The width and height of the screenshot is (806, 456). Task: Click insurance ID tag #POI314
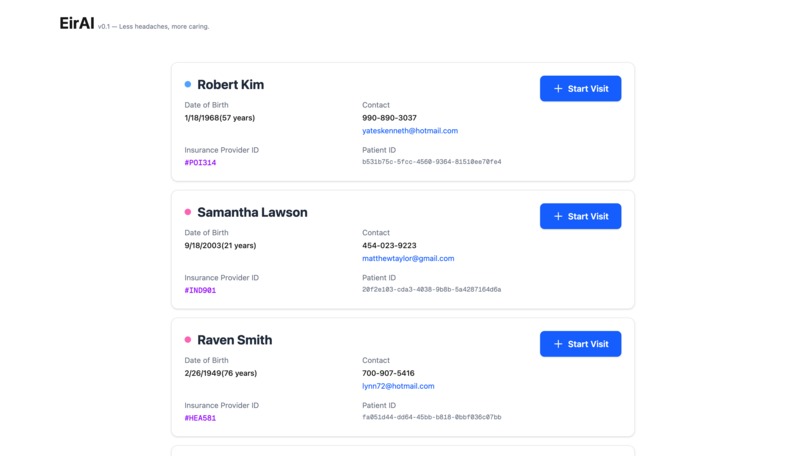200,162
